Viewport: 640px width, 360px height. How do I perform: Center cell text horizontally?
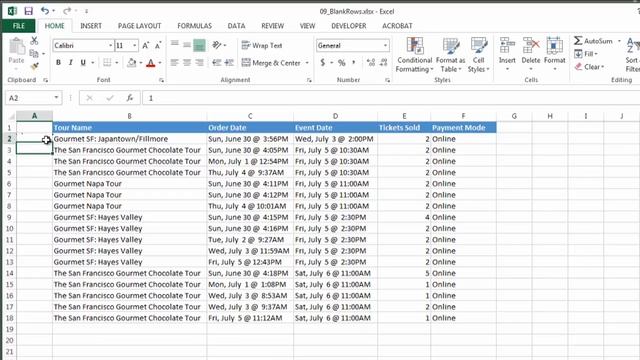pyautogui.click(x=187, y=62)
